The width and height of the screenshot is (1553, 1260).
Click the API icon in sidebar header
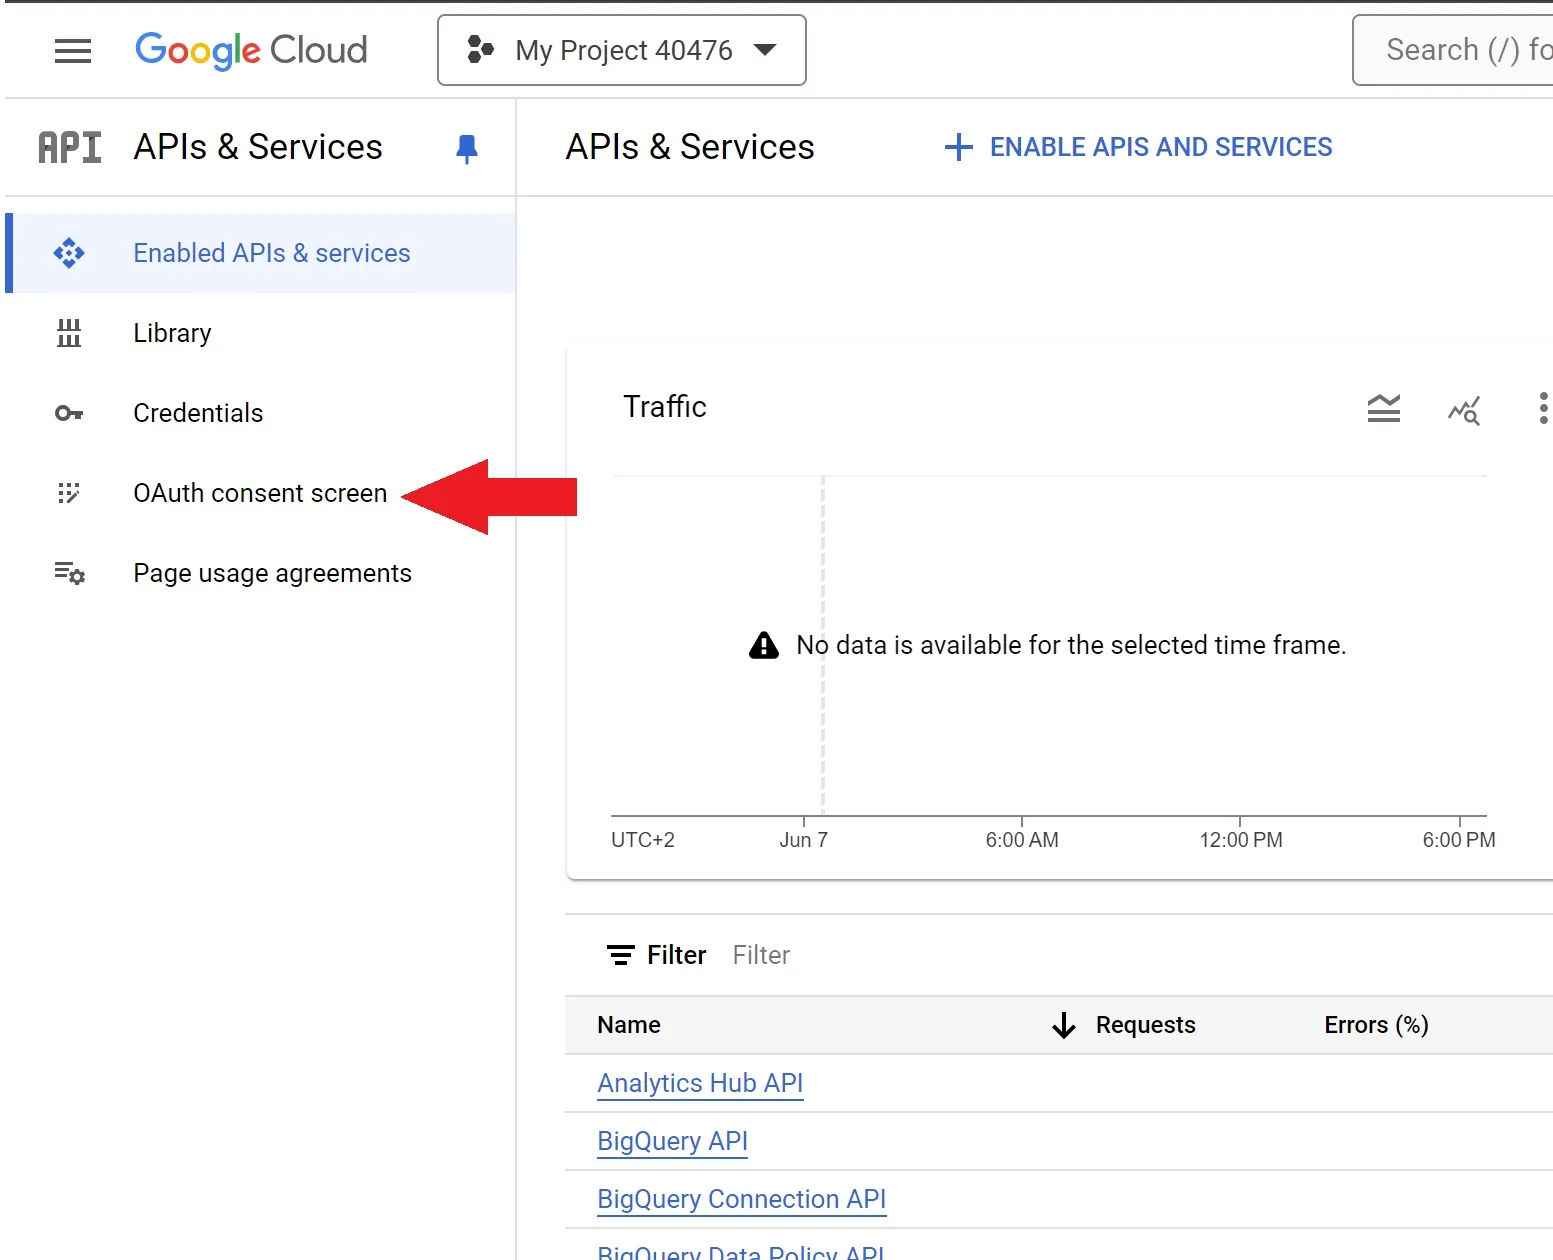tap(69, 148)
